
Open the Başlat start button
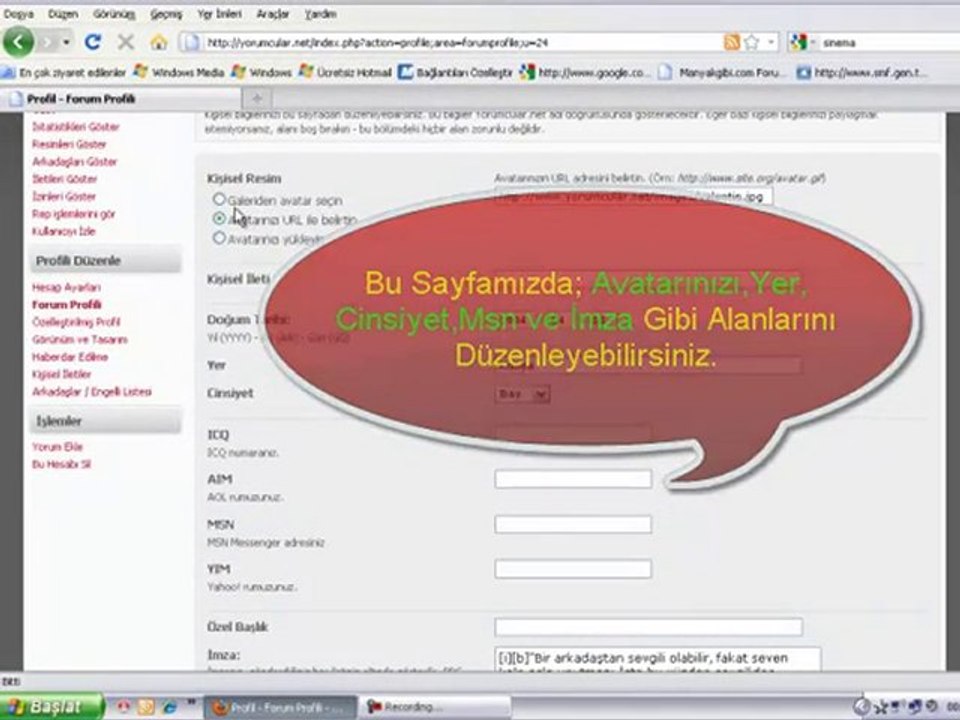51,707
